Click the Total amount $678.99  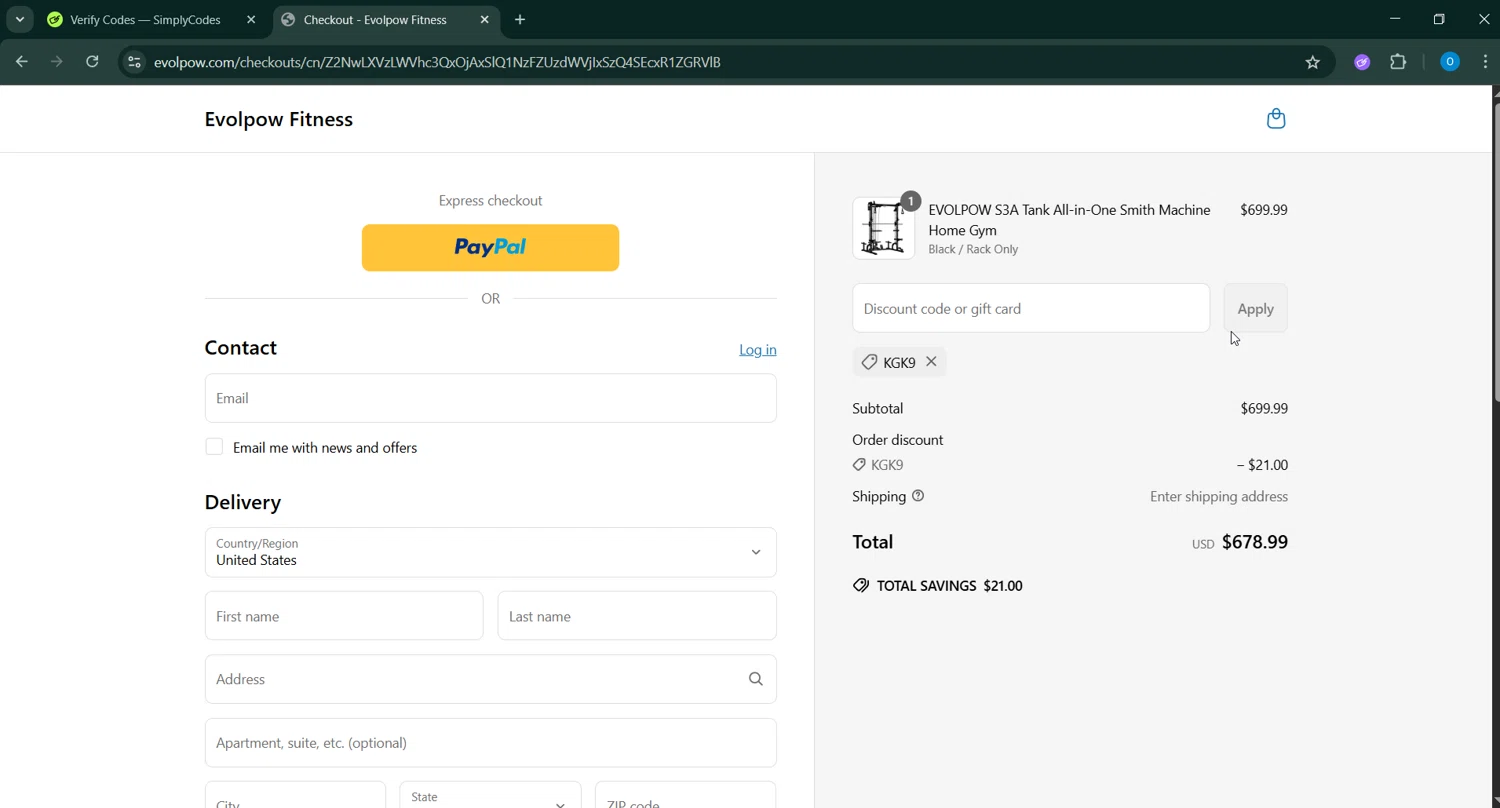[1254, 542]
